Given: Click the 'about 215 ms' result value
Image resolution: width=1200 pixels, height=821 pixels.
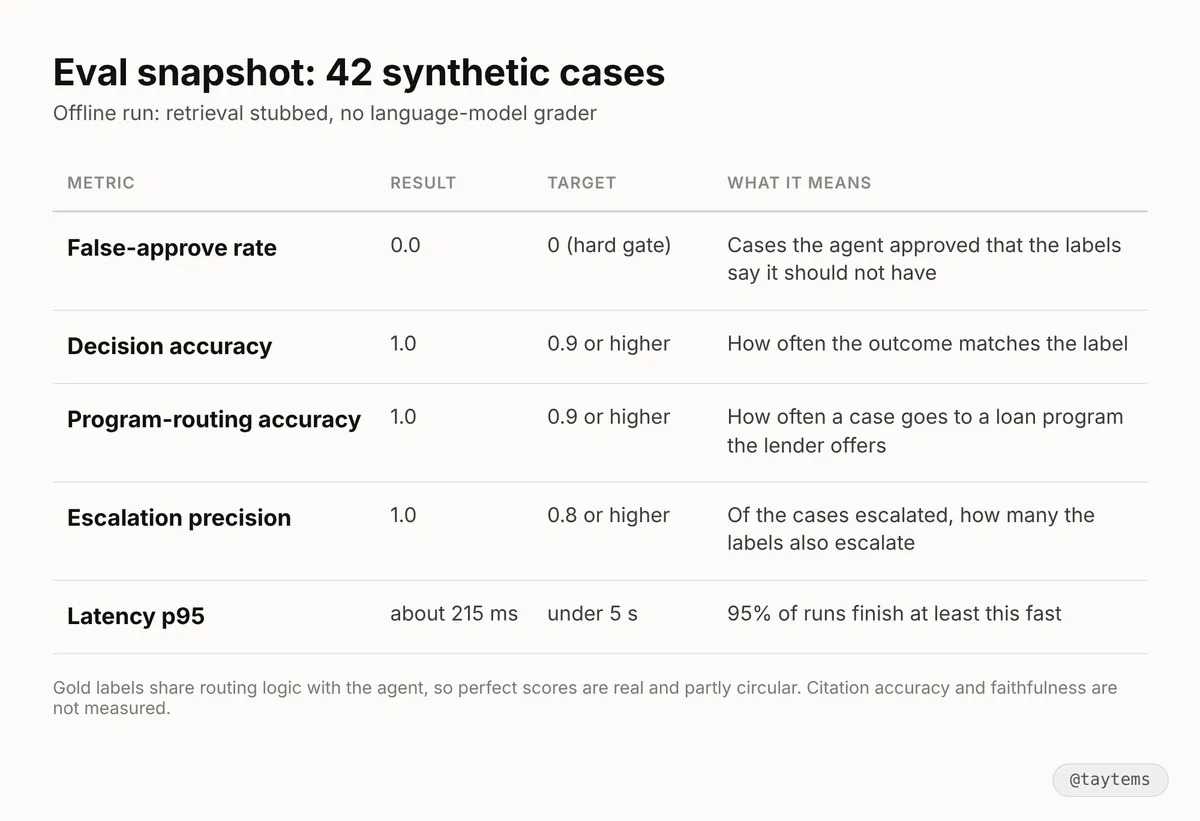Looking at the screenshot, I should pyautogui.click(x=454, y=613).
